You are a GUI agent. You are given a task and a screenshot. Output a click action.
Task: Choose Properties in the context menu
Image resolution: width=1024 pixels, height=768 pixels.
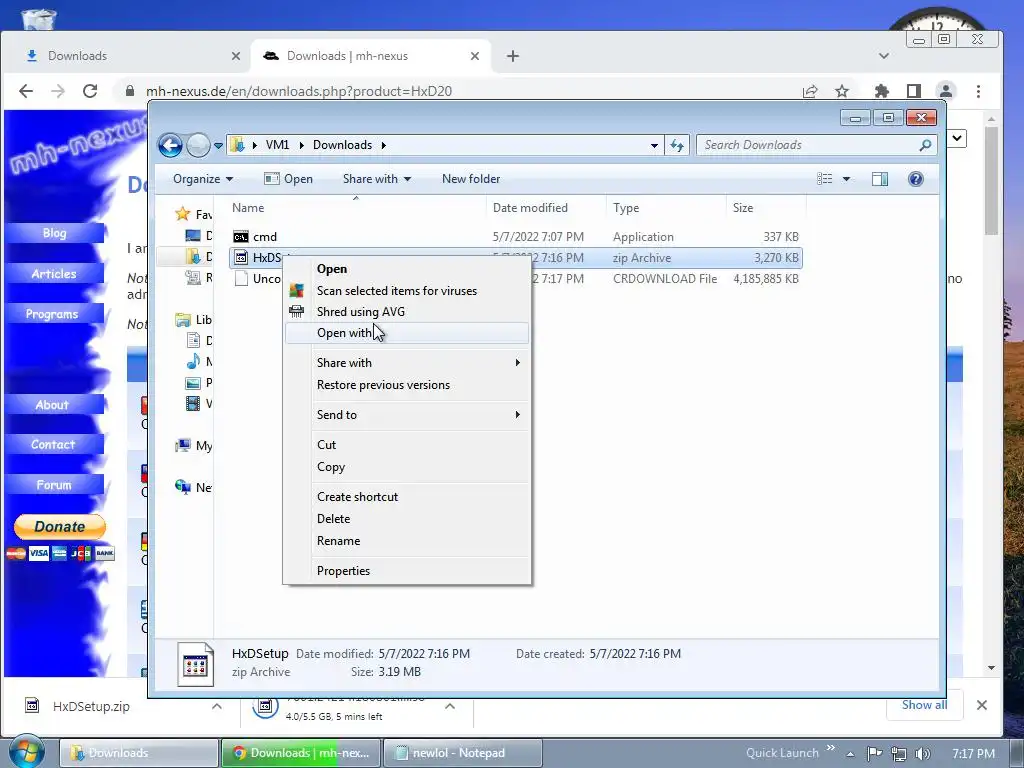click(407, 571)
